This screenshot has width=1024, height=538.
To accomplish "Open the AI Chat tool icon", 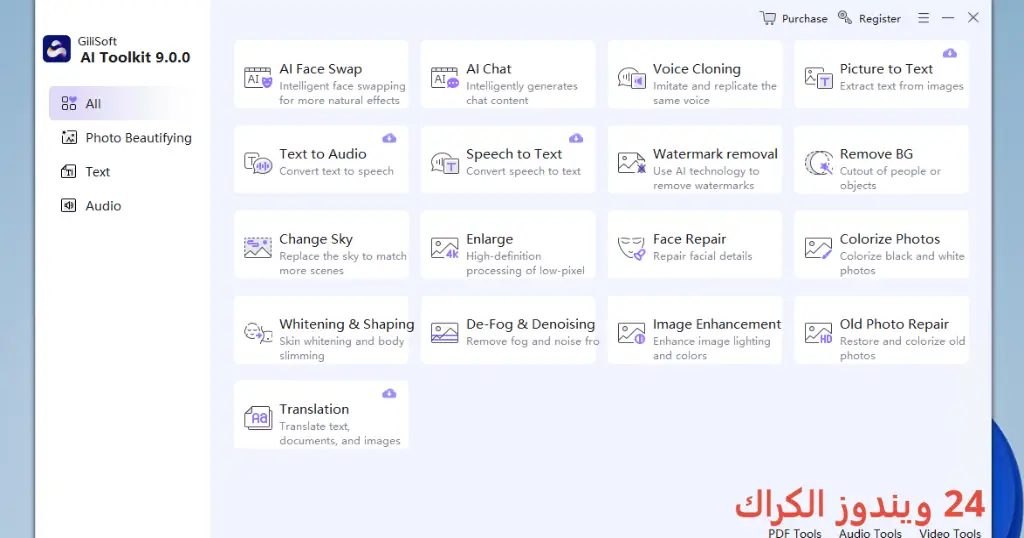I will coord(445,78).
